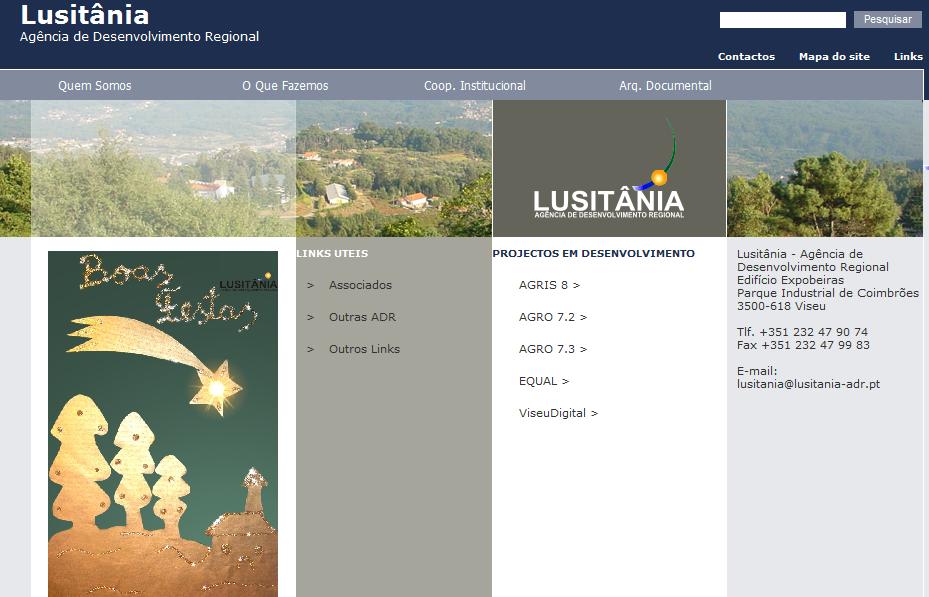Open the Outros Links item

364,349
